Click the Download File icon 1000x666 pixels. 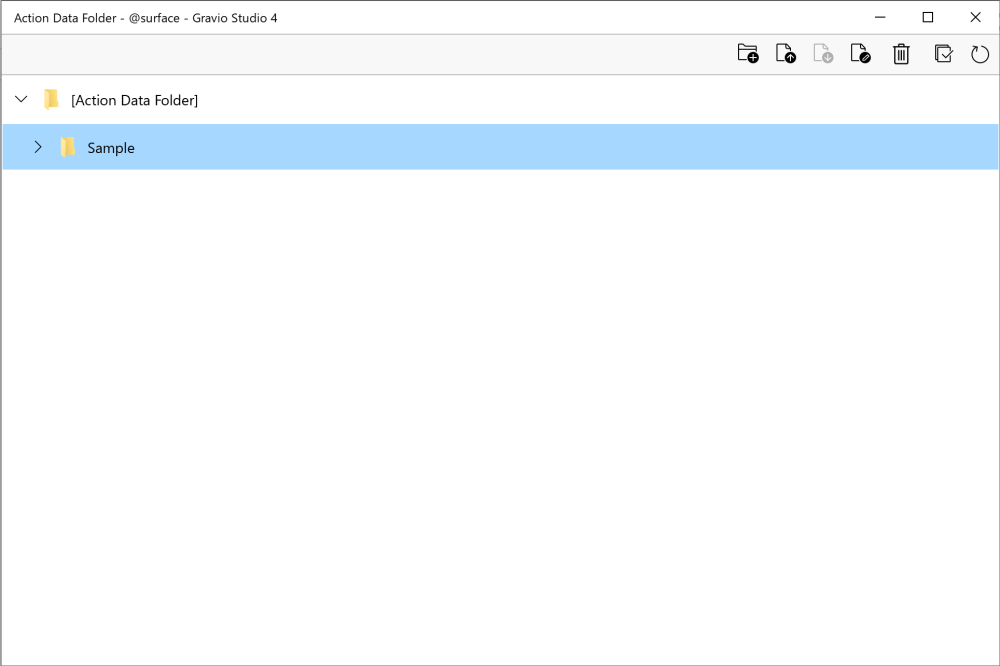coord(824,53)
